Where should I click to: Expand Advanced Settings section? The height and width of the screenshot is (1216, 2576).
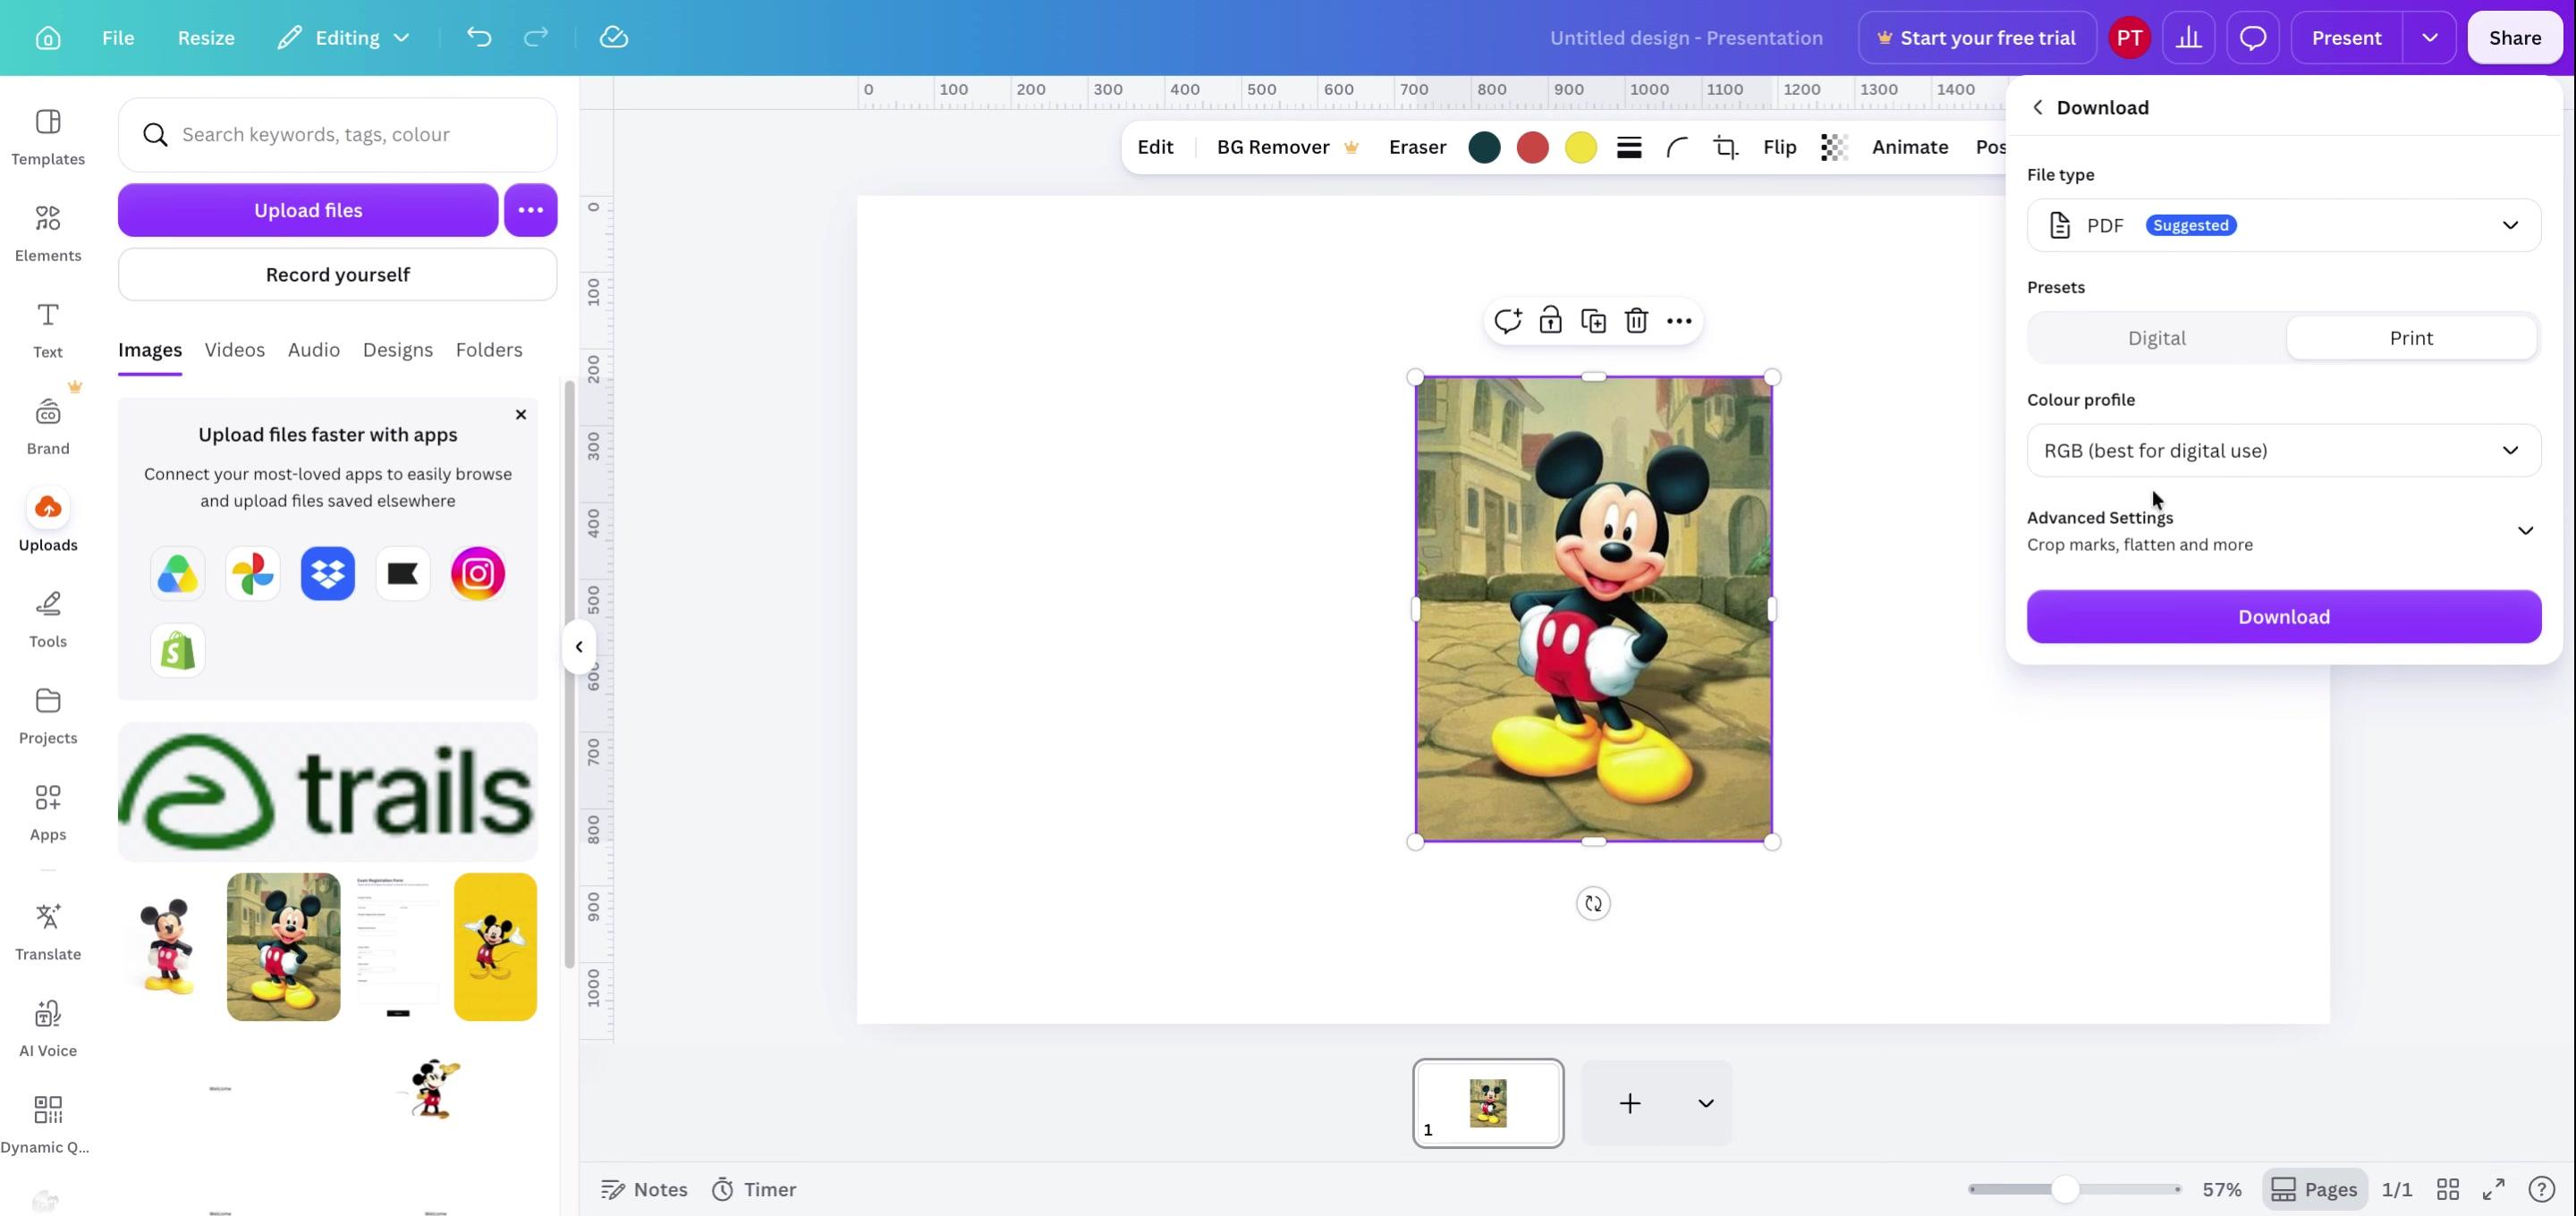coord(2283,531)
